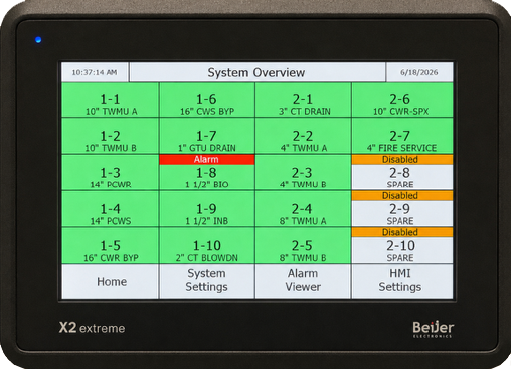Click the 10:37:14 AM clock display
511x369 pixels.
(x=95, y=72)
